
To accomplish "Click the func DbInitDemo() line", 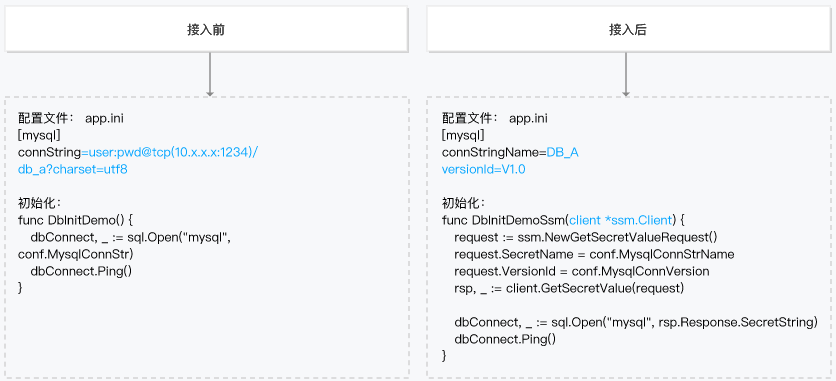I will (75, 220).
